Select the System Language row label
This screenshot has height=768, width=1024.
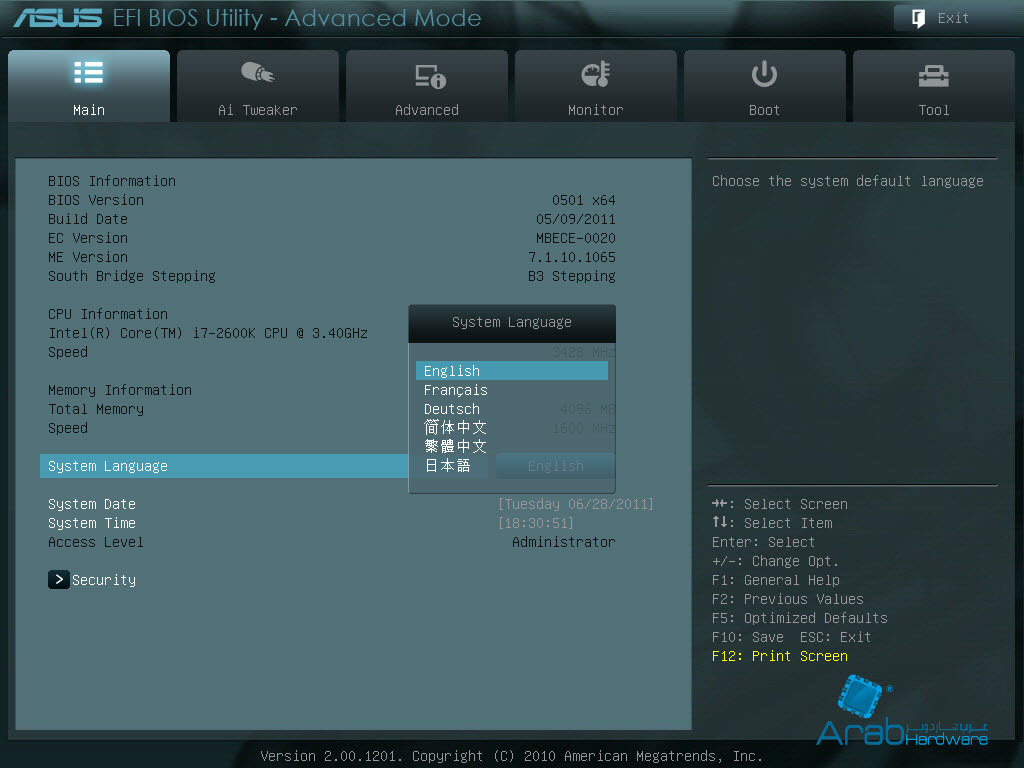click(x=108, y=466)
